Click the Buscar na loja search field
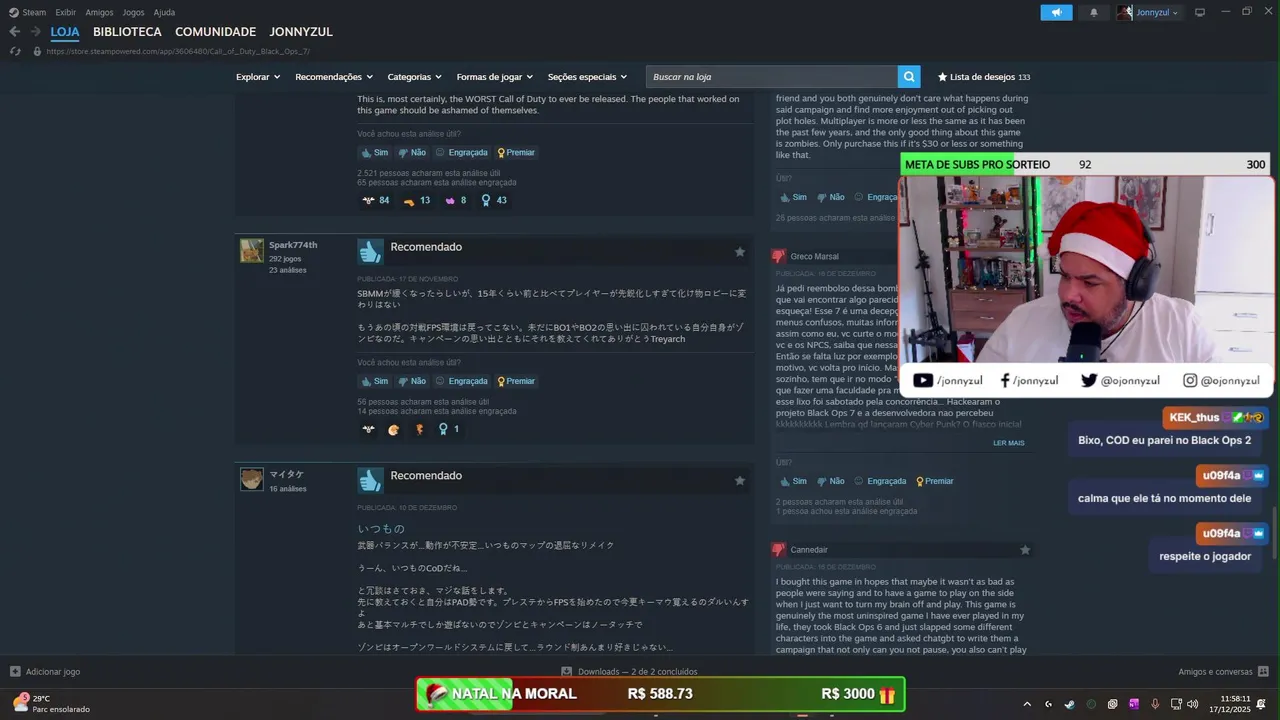This screenshot has height=720, width=1280. pos(772,77)
